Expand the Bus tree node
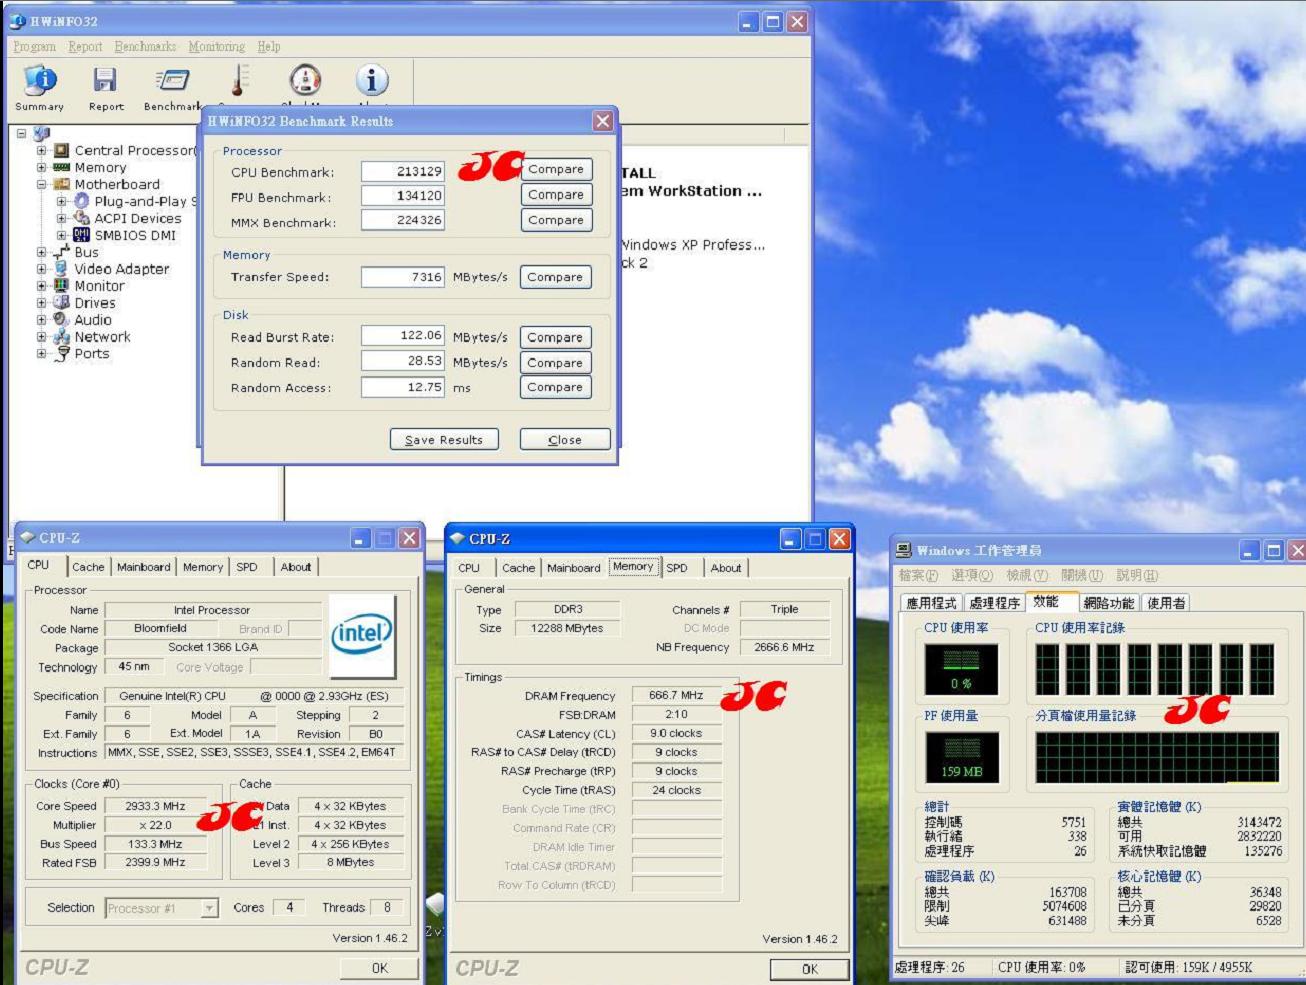Viewport: 1306px width, 985px height. 41,253
